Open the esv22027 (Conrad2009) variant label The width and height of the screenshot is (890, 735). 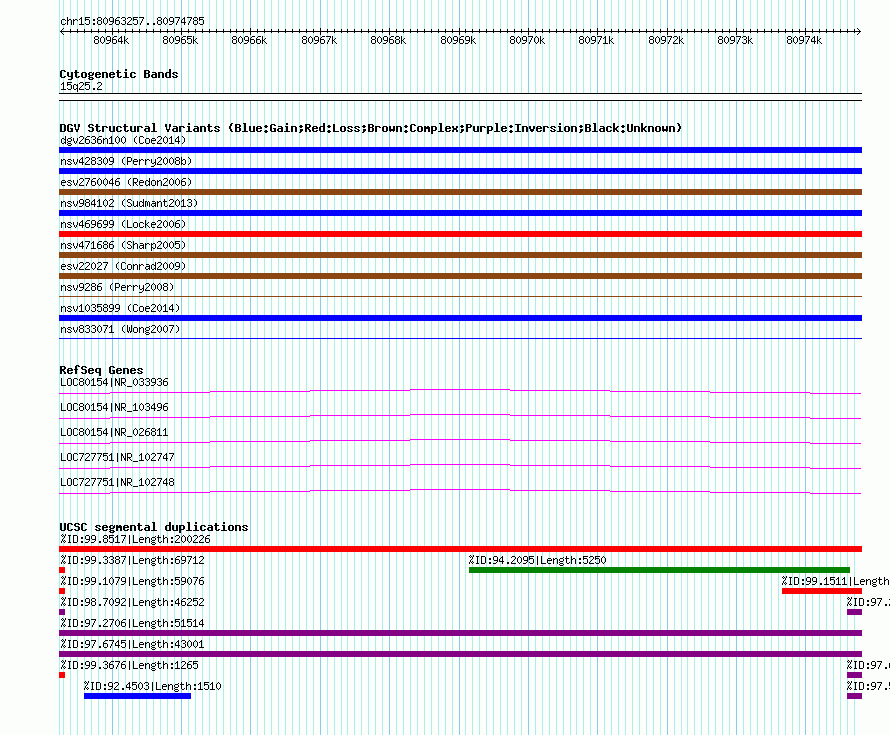coord(123,266)
